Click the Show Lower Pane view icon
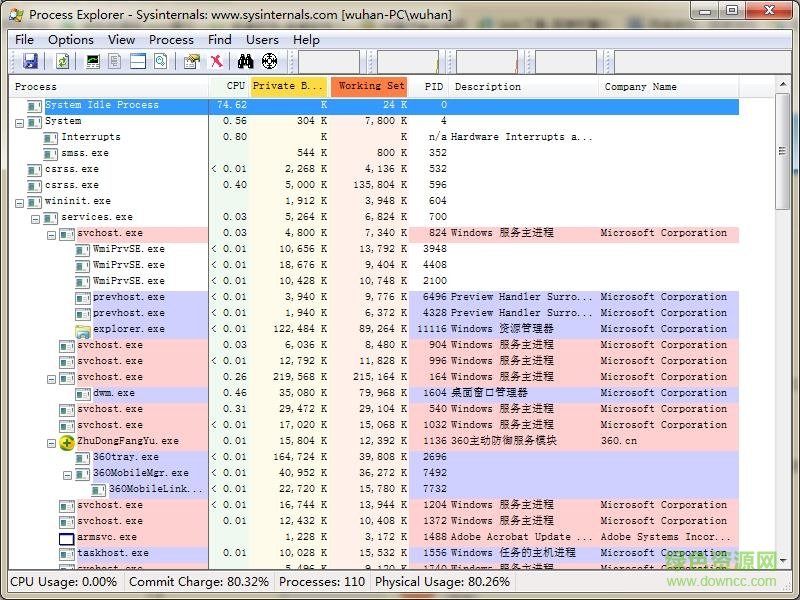Viewport: 800px width, 600px height. [x=137, y=60]
